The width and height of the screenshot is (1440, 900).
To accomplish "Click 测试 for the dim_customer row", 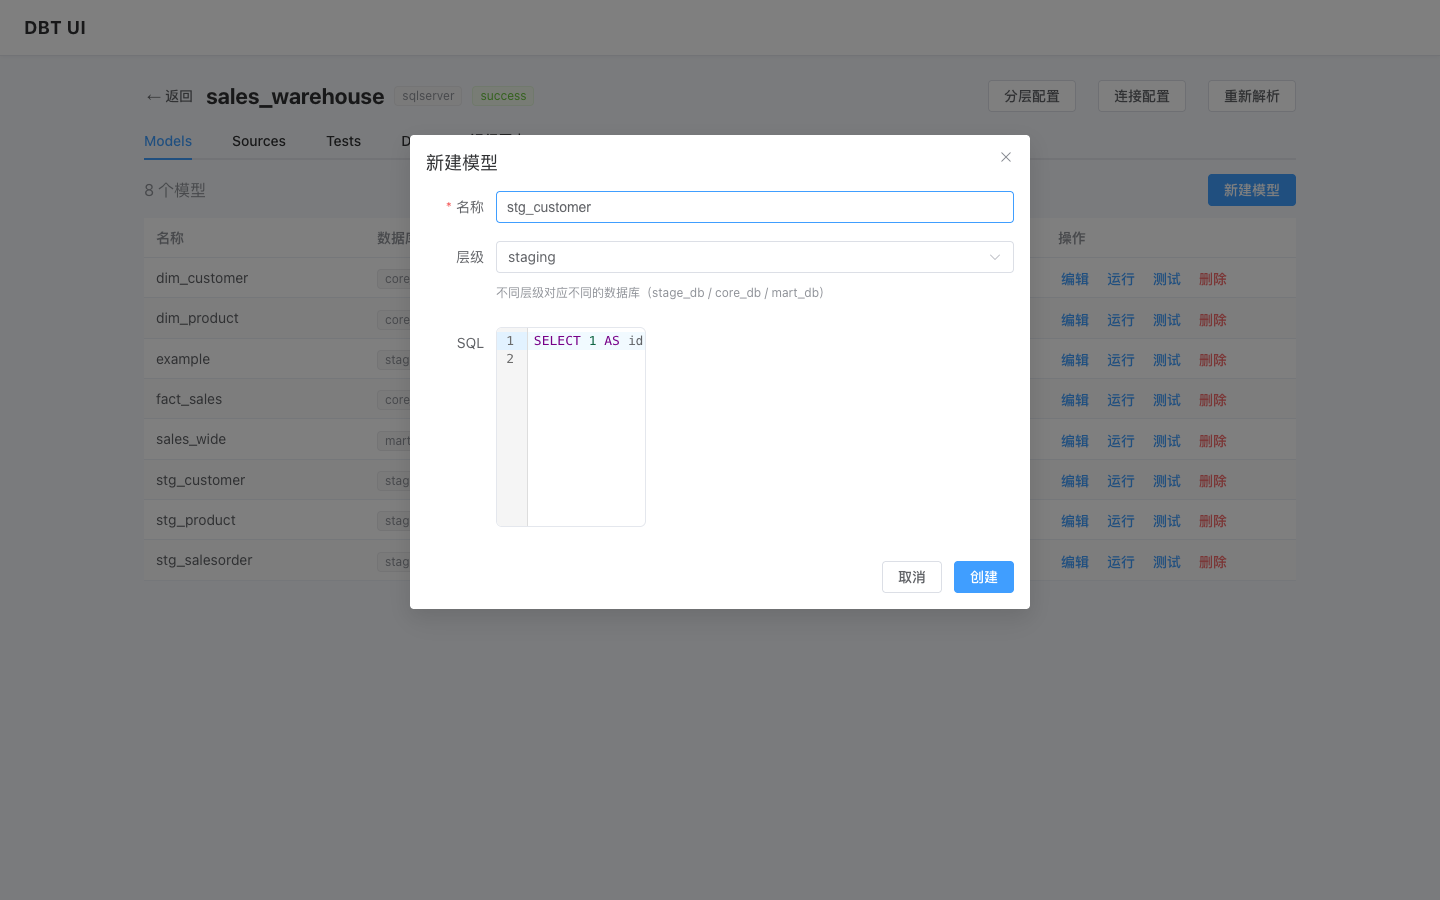I will click(1167, 279).
